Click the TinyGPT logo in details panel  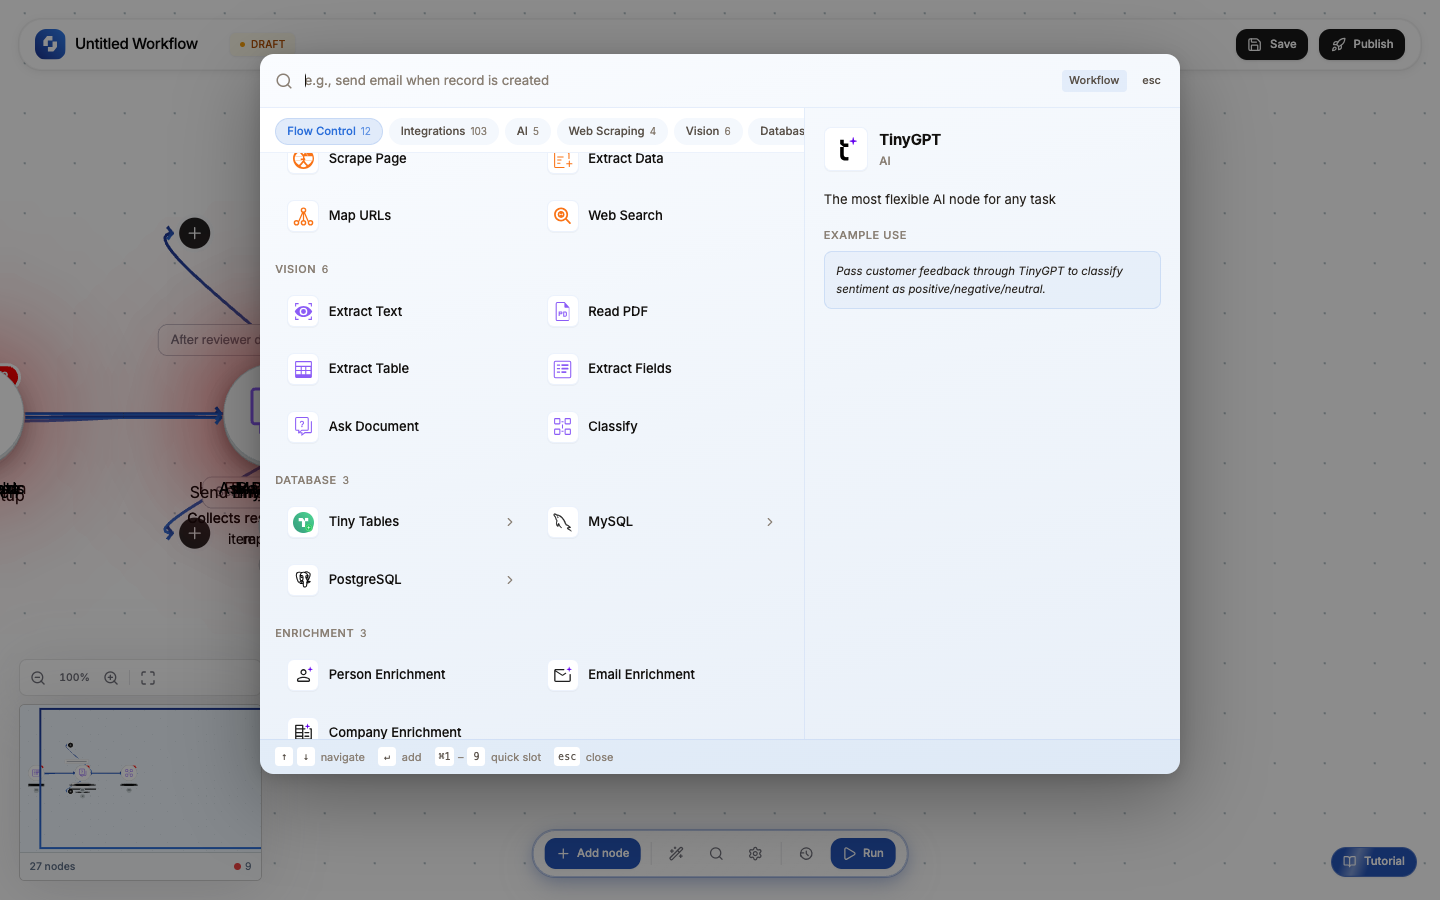click(846, 149)
